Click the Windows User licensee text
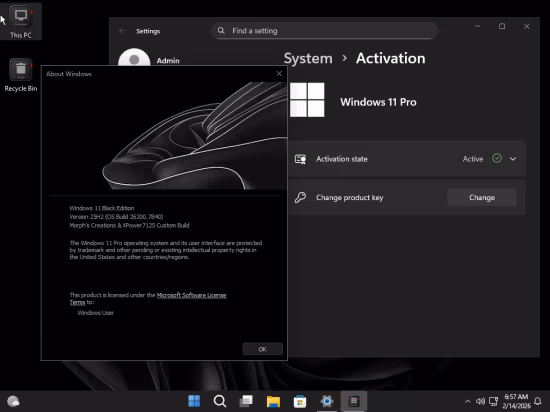The width and height of the screenshot is (550, 412). coord(95,313)
